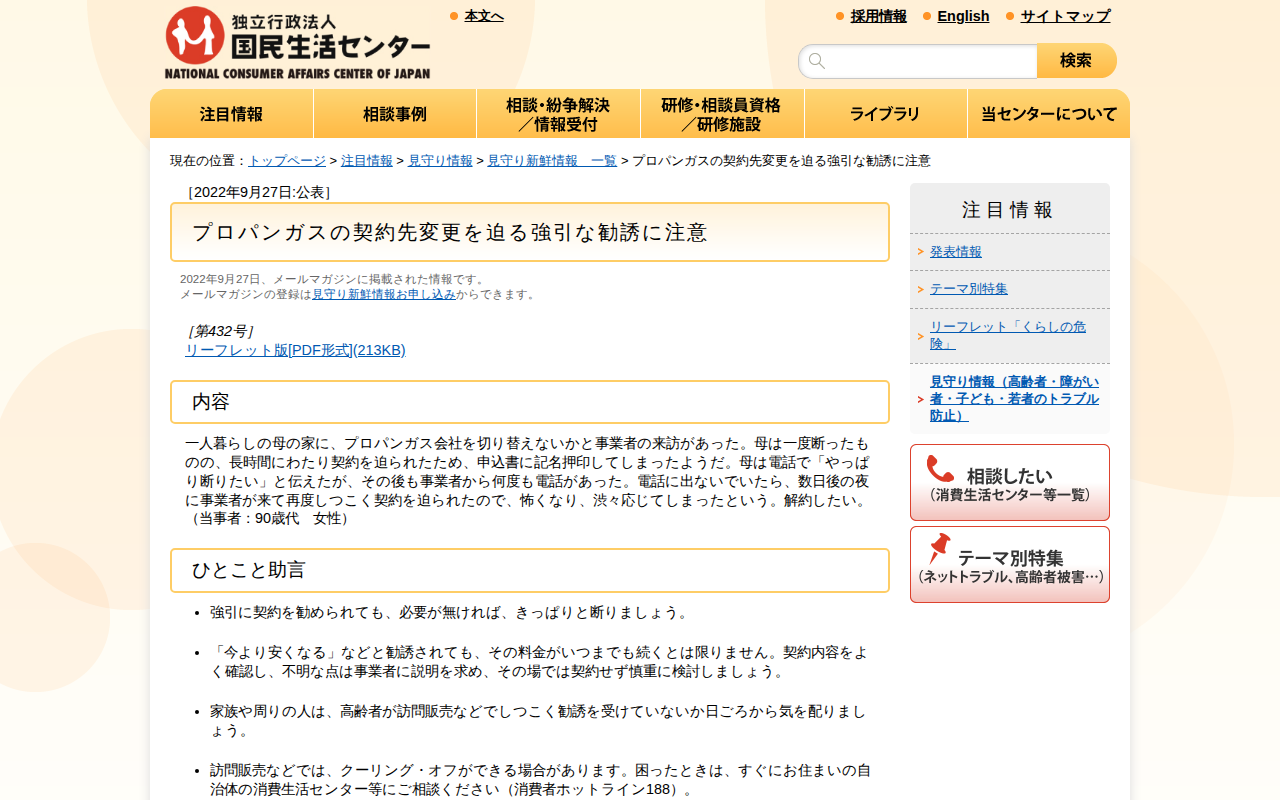Image resolution: width=1280 pixels, height=800 pixels.
Task: Go to 注目情報 breadcrumb link
Action: pyautogui.click(x=367, y=161)
